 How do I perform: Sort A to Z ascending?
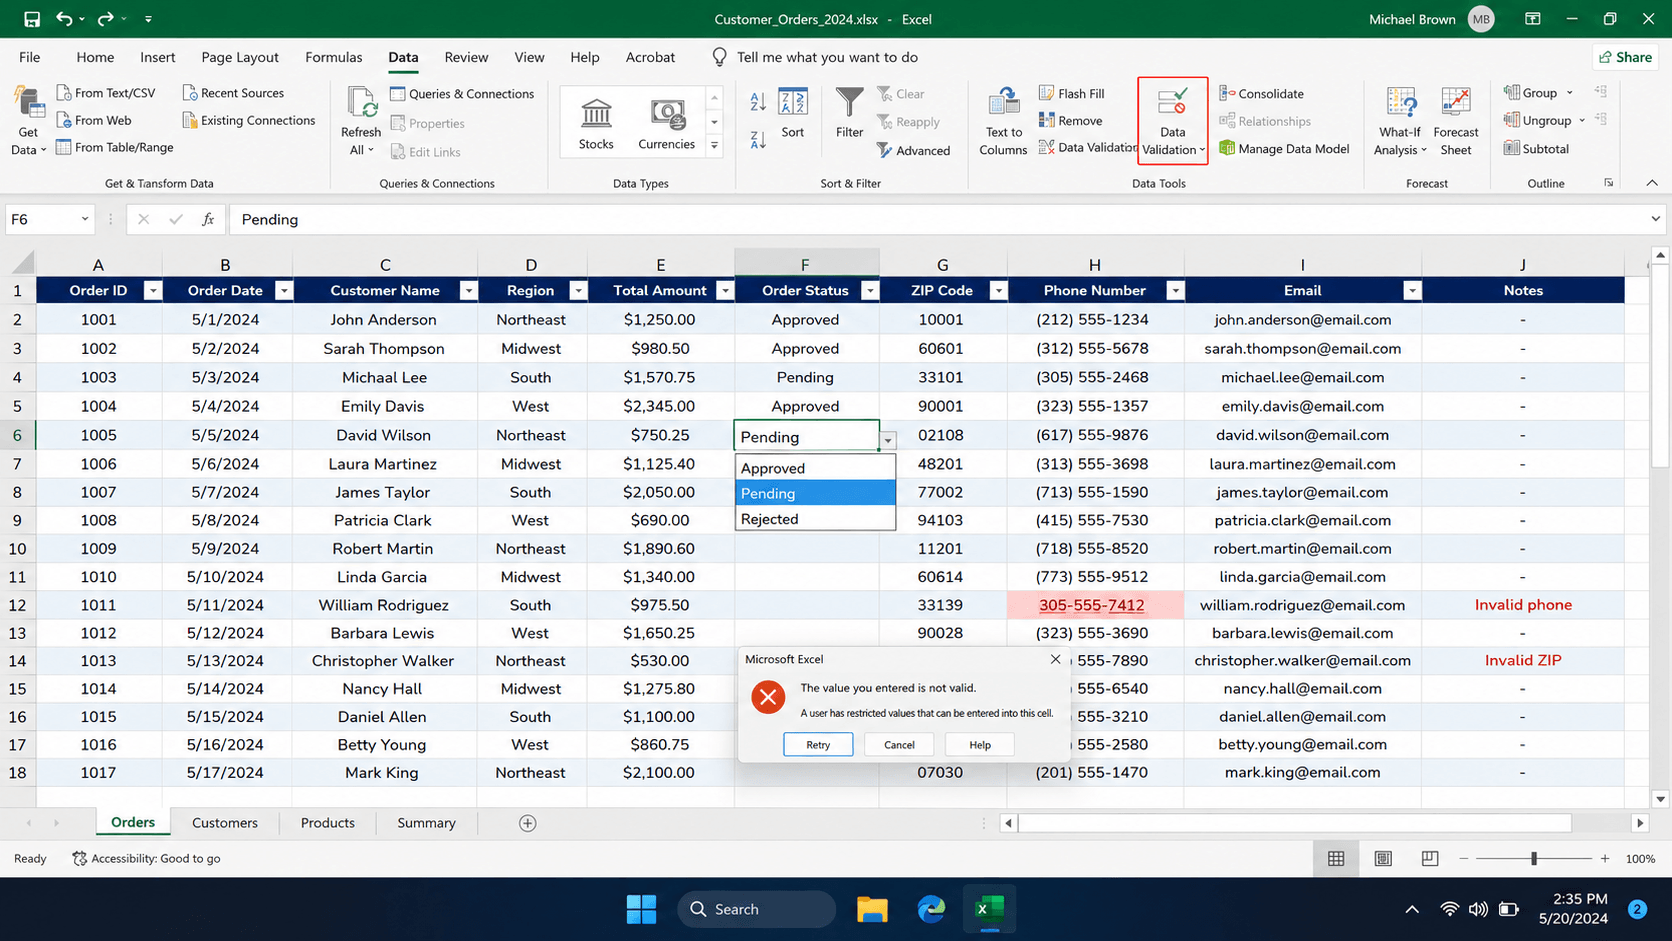758,101
